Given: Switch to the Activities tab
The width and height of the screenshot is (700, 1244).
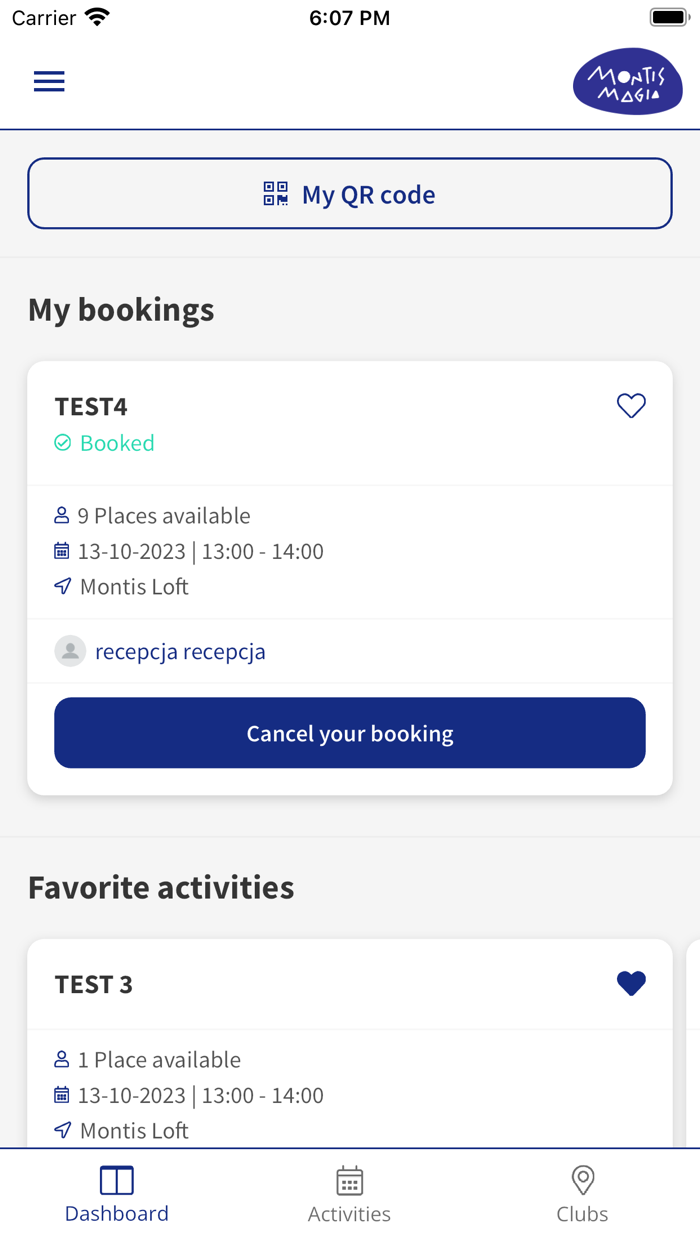Looking at the screenshot, I should (x=349, y=1195).
